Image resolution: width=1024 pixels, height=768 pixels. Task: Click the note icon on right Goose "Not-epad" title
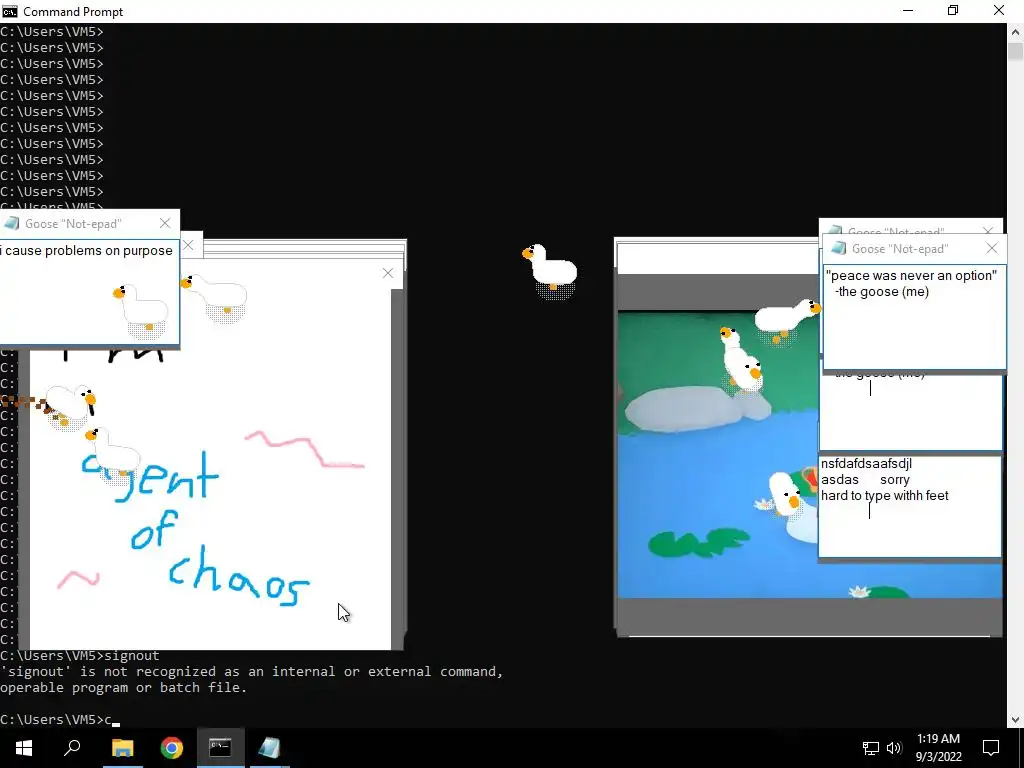[x=839, y=248]
